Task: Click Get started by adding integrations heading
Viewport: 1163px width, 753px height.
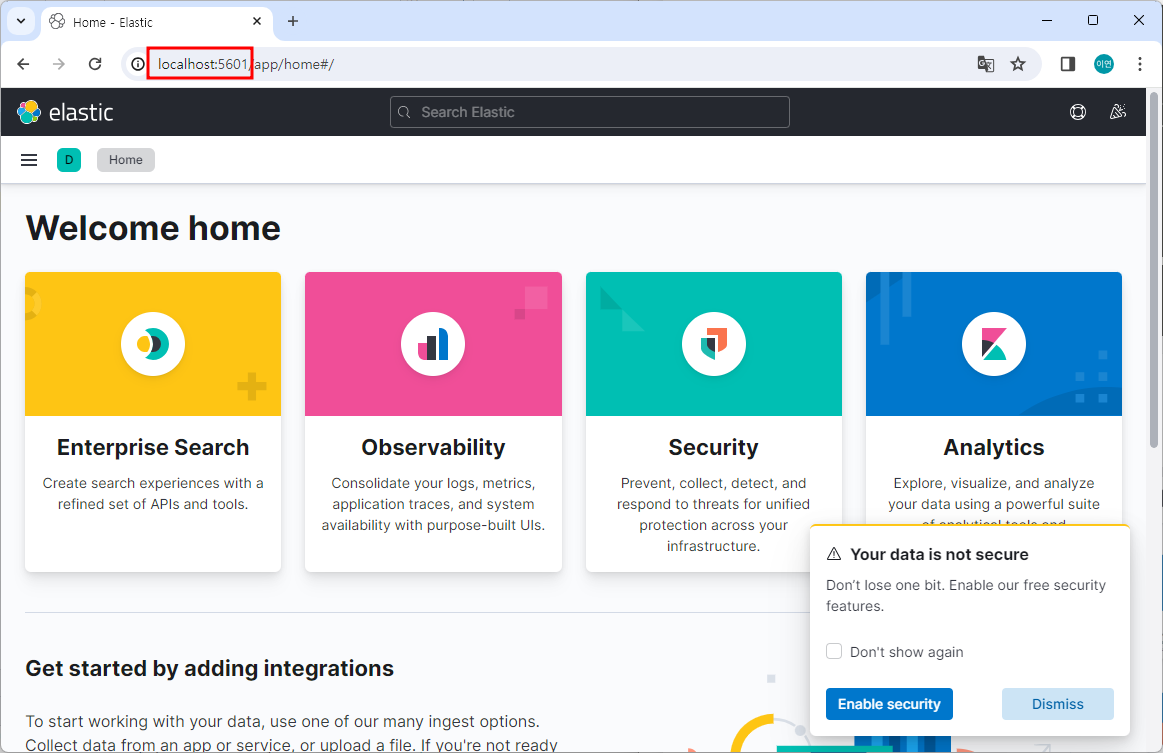Action: pyautogui.click(x=209, y=668)
